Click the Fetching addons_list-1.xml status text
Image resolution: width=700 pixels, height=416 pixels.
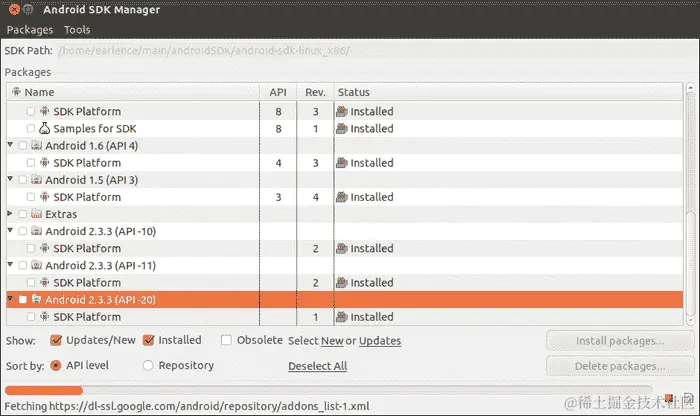(x=187, y=406)
